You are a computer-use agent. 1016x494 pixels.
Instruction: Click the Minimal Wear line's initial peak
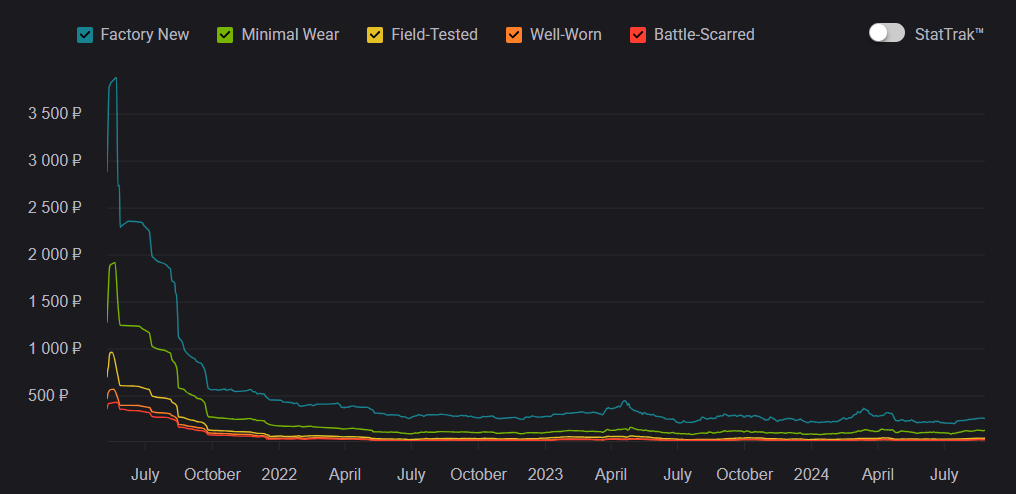(114, 263)
